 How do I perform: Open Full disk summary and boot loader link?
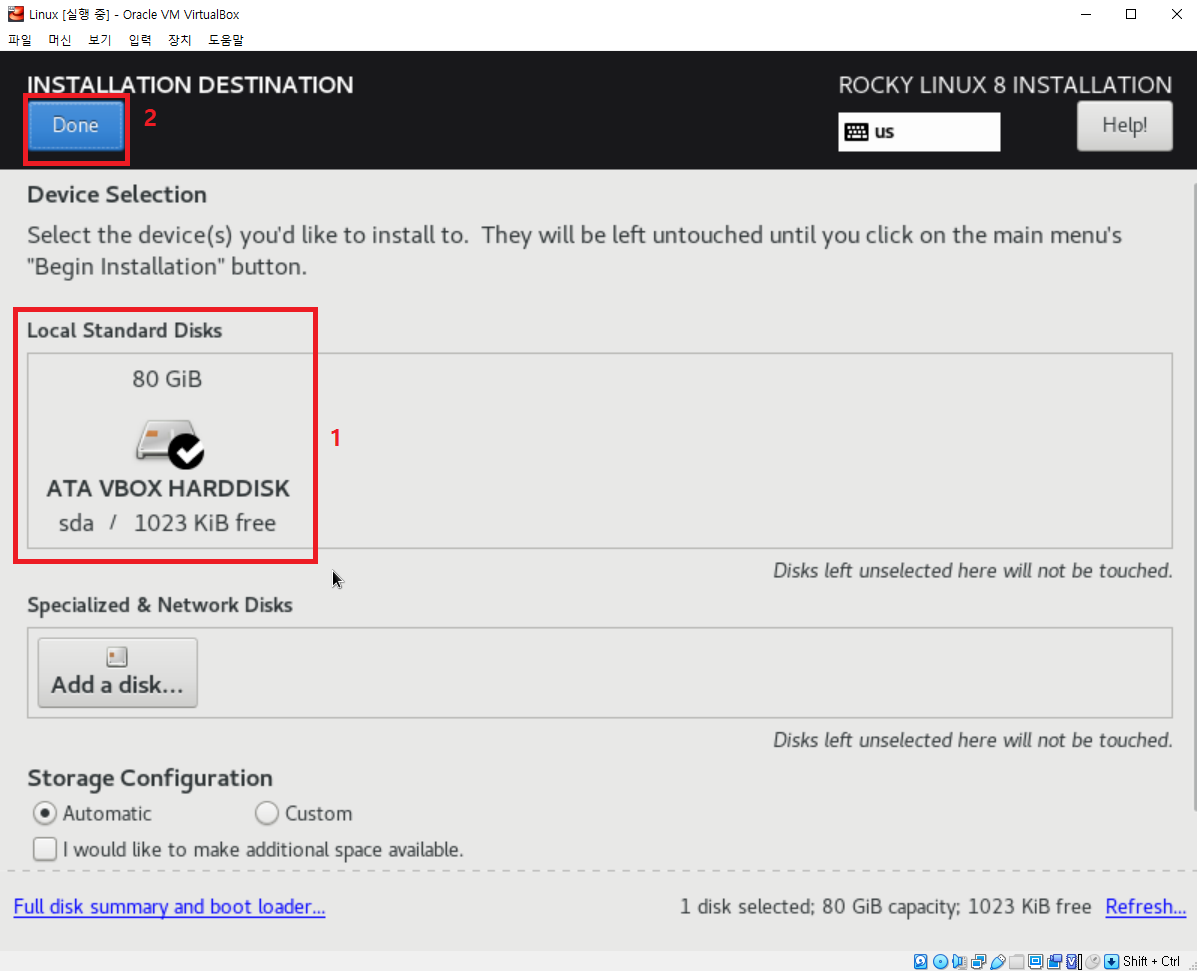coord(169,907)
